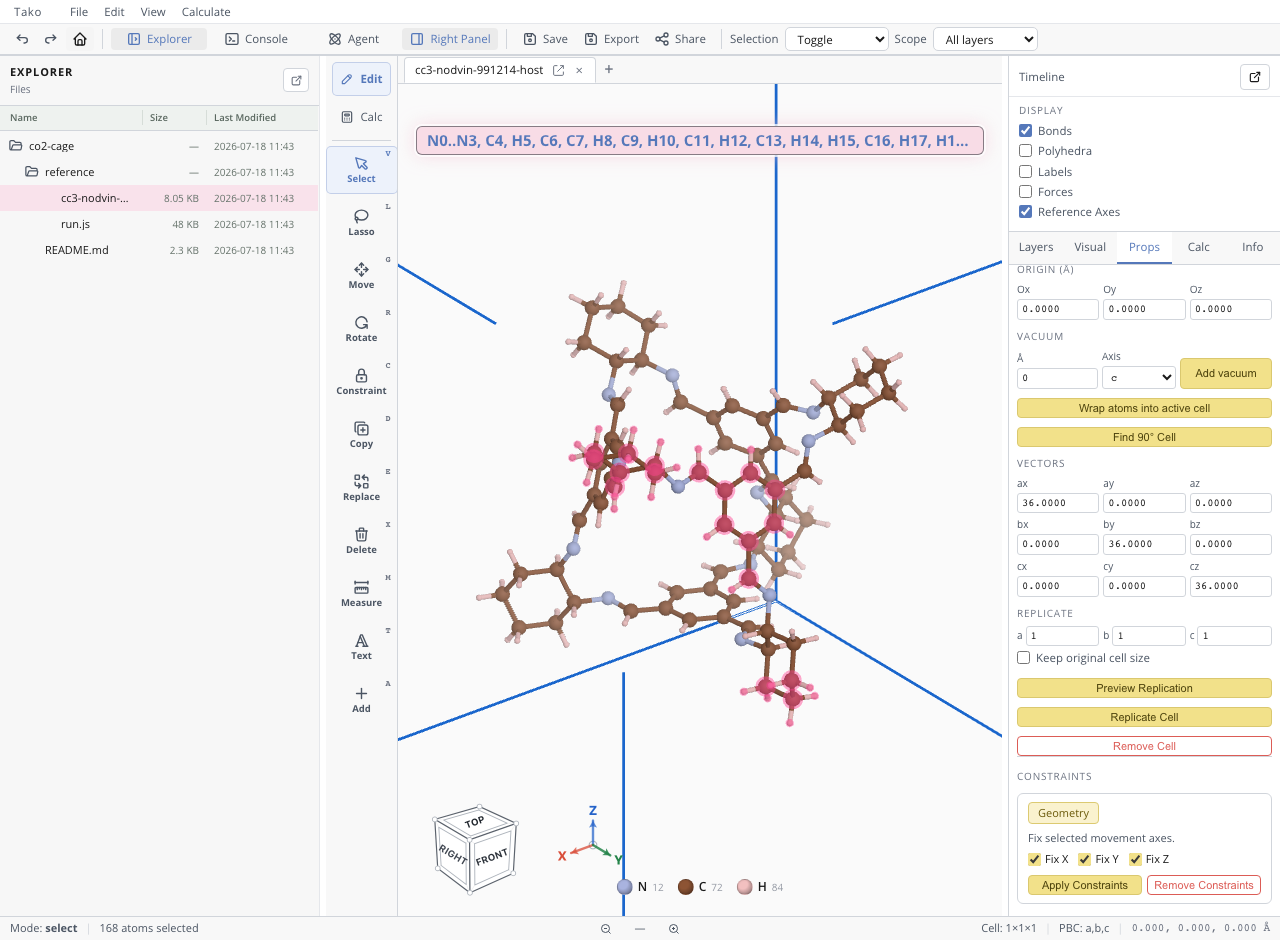Open tab in new window icon
Image resolution: width=1280 pixels, height=940 pixels.
[559, 70]
